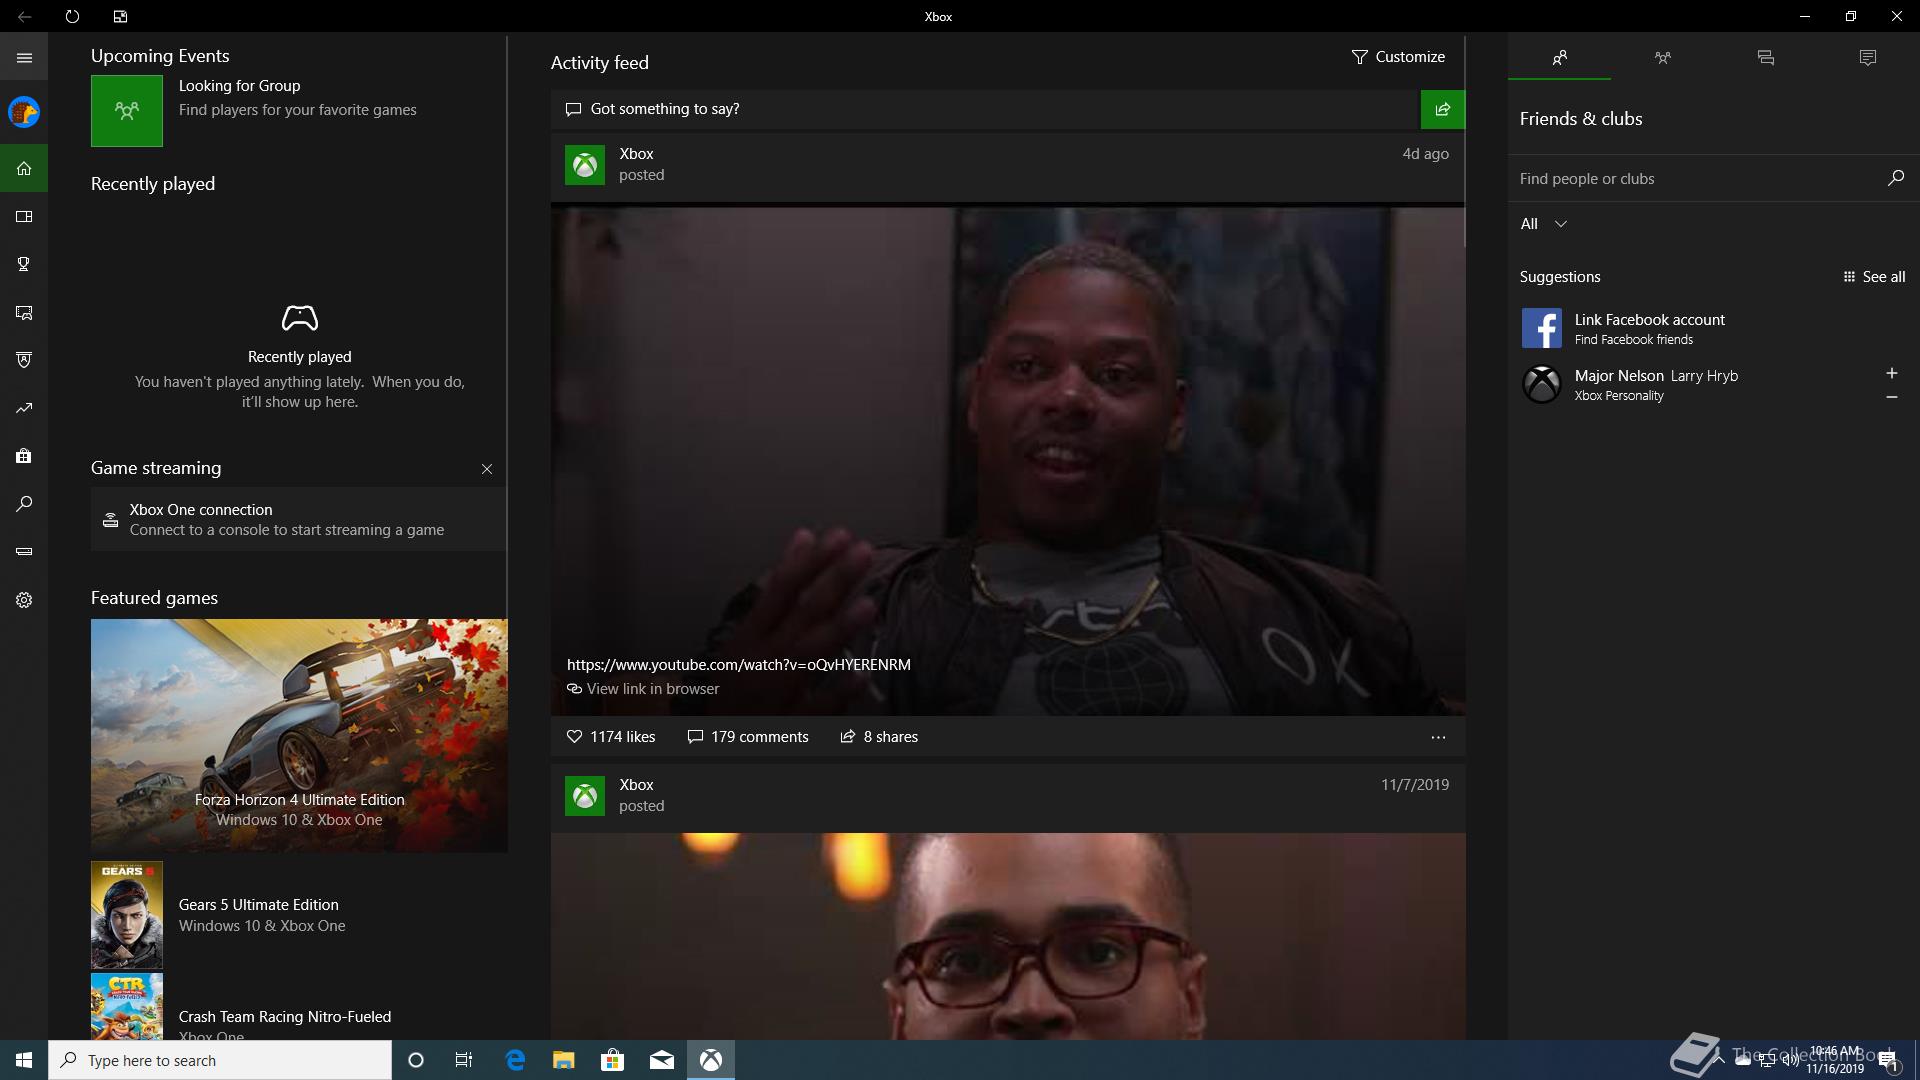Click the Xbox avatar on the 11/7/2019 post
Viewport: 1920px width, 1080px height.
click(584, 796)
